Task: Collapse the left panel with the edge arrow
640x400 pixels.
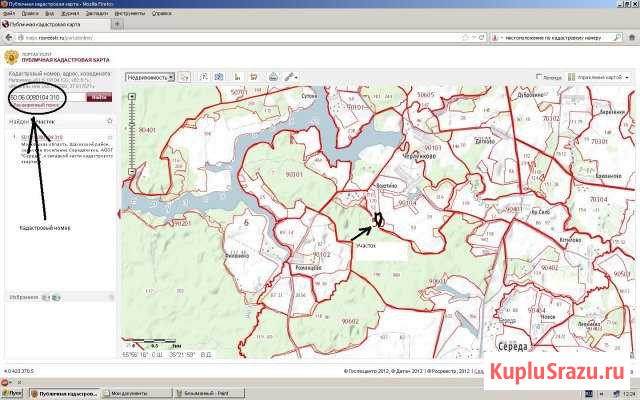Action: tap(119, 213)
